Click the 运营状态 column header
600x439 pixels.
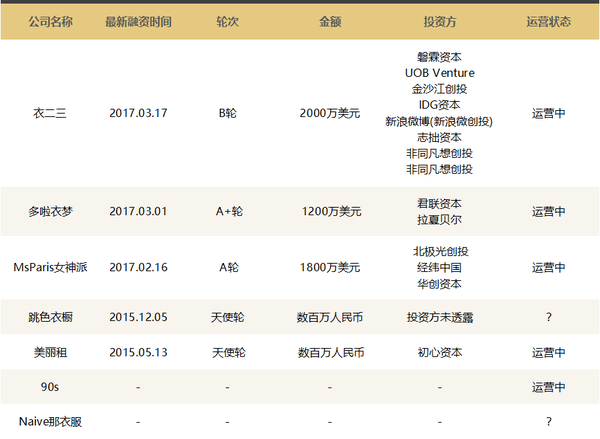(548, 22)
